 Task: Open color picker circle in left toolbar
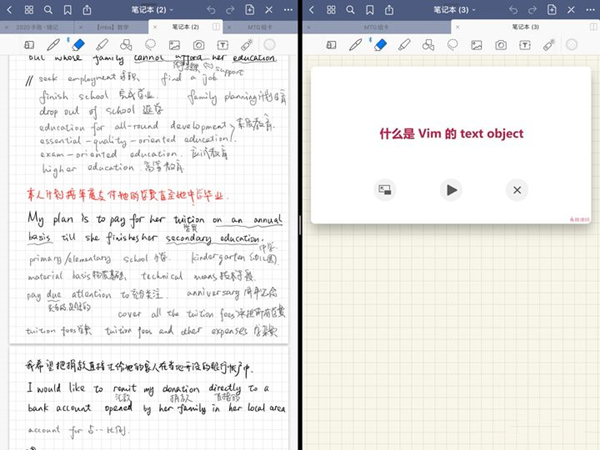pos(270,45)
